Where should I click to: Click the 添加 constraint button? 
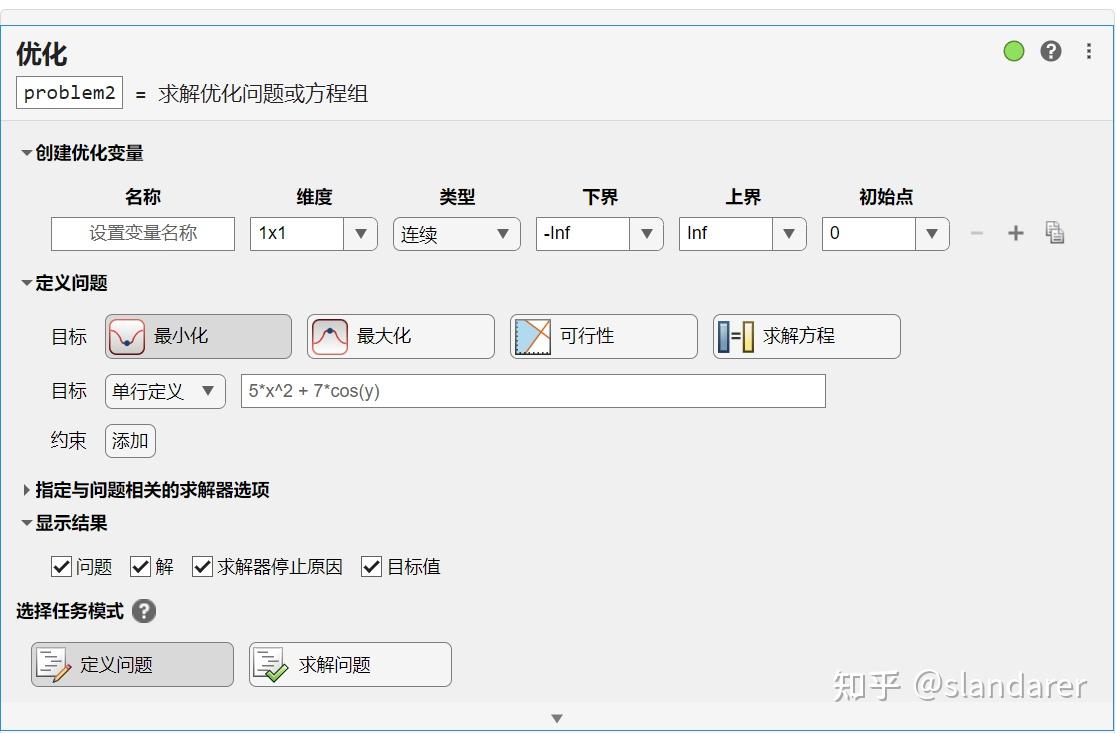coord(130,440)
